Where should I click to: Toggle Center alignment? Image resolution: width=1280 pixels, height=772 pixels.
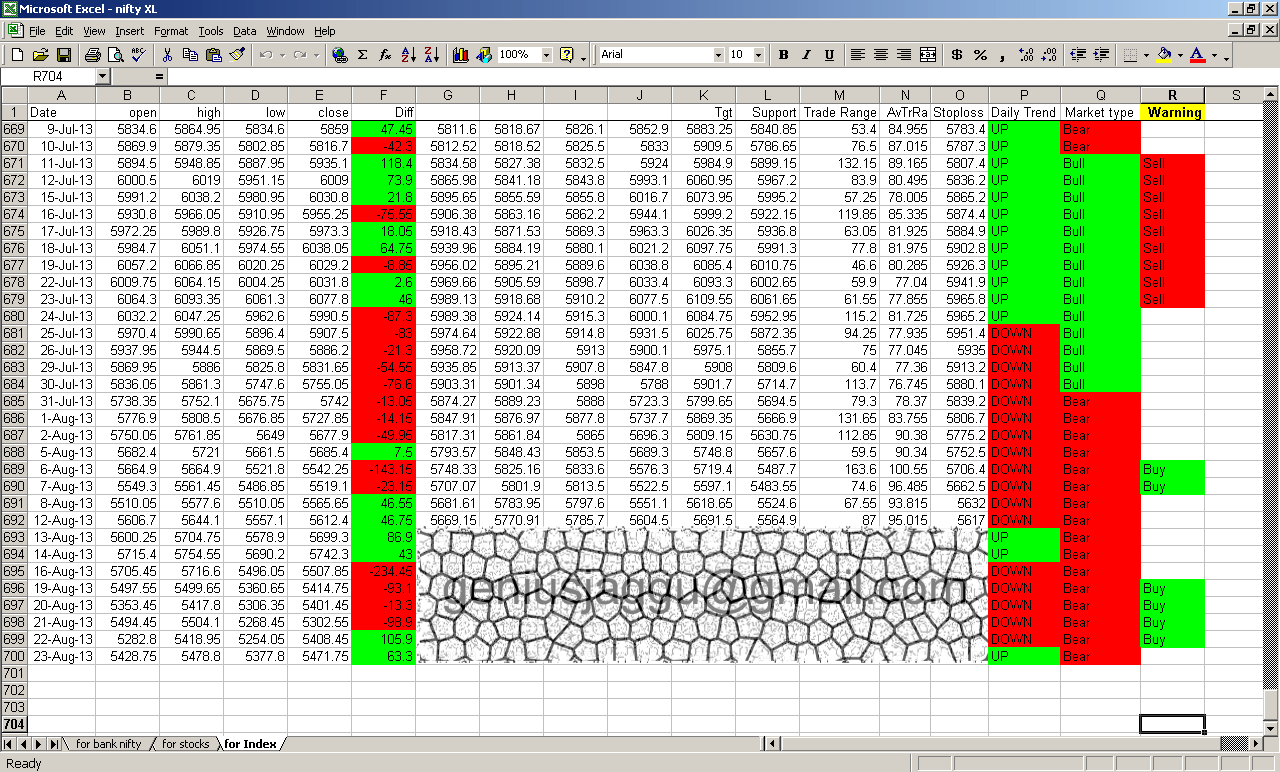881,55
